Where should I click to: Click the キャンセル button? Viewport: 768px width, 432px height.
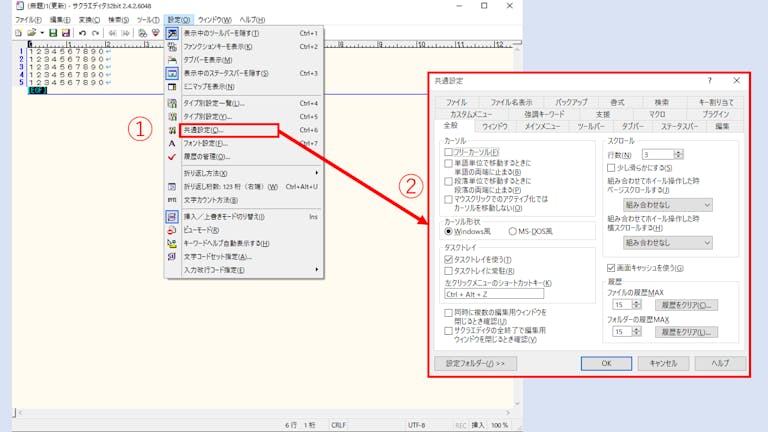click(663, 363)
